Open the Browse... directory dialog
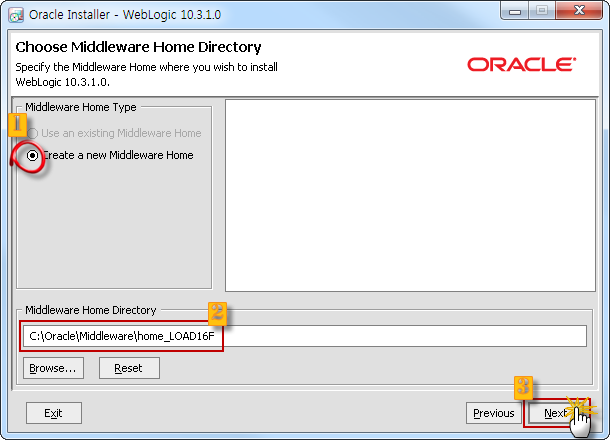The image size is (610, 440). click(53, 368)
